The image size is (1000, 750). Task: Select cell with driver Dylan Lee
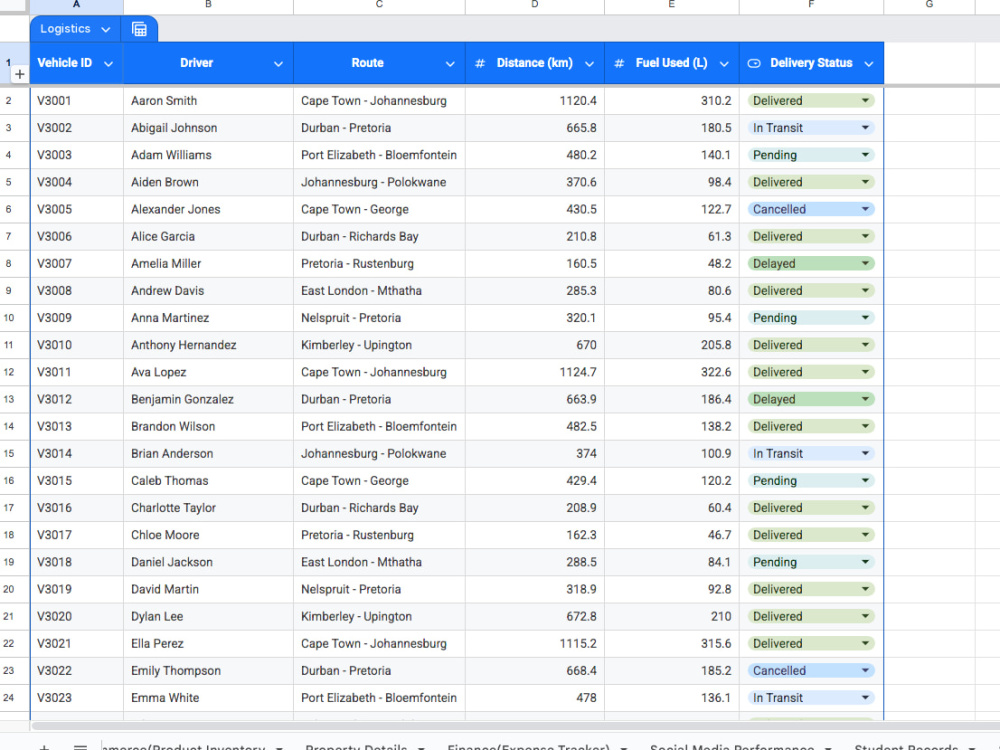point(209,617)
